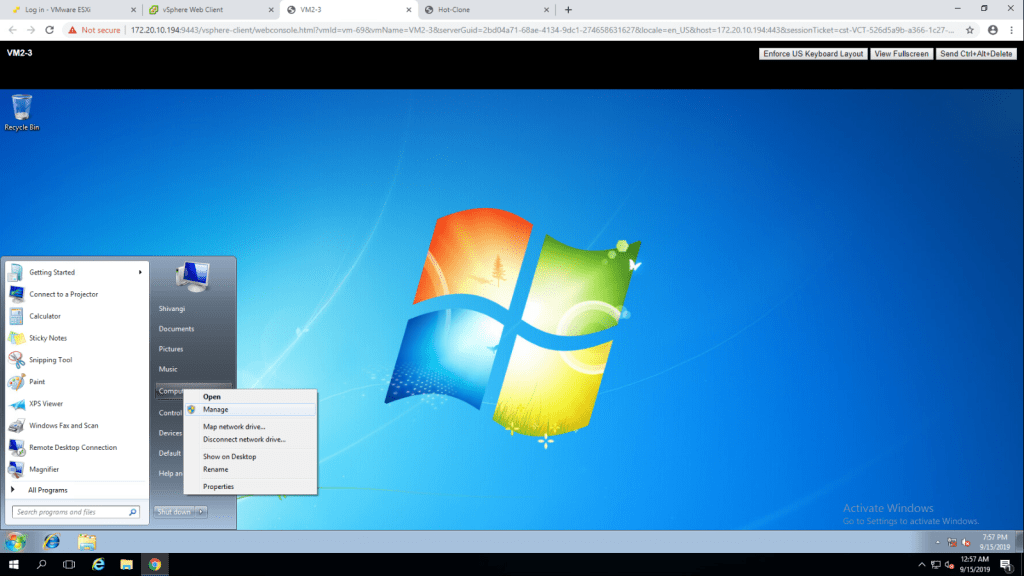The width and height of the screenshot is (1024, 576).
Task: Expand the Getting Started submenu arrow
Action: [140, 272]
